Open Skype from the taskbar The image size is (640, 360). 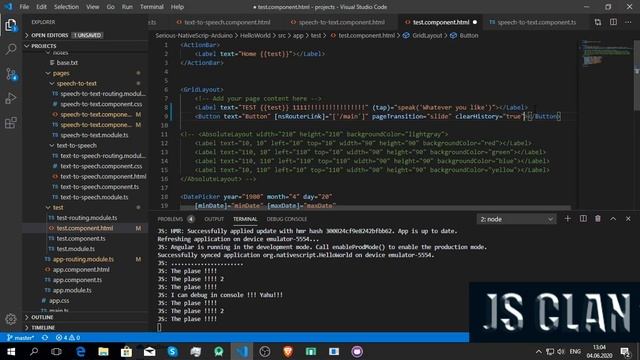173,351
